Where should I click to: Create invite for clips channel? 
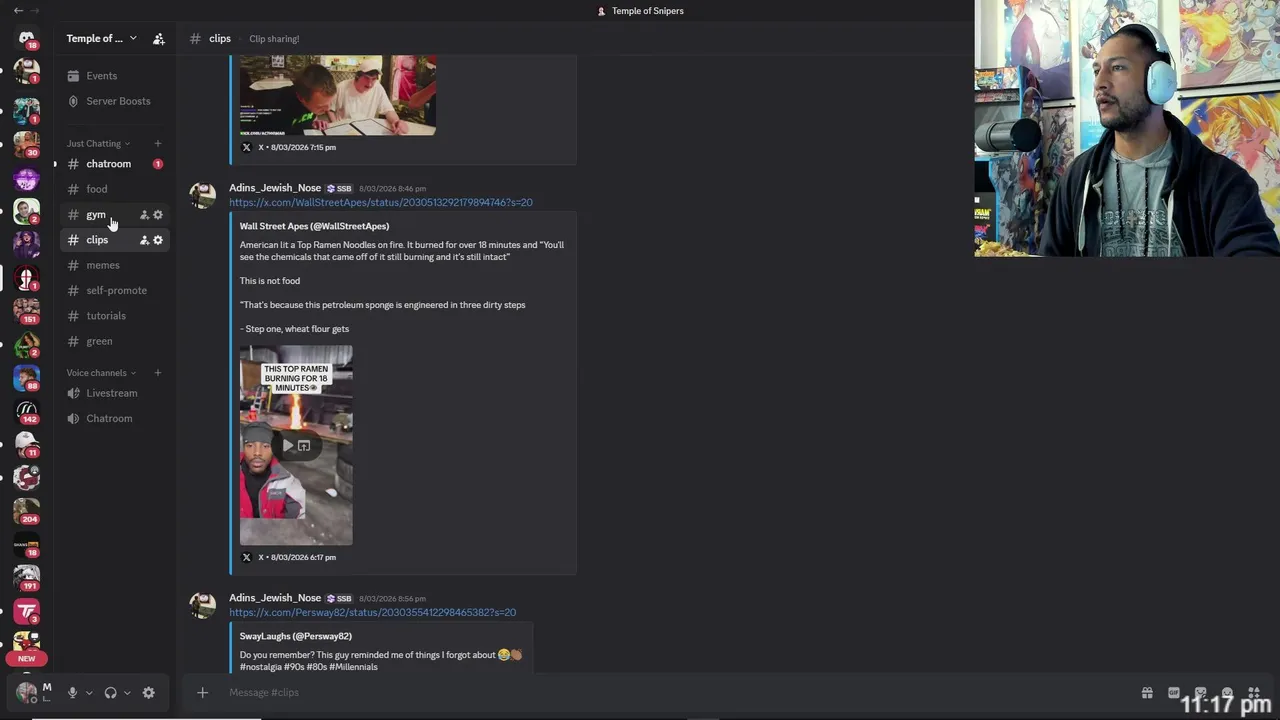click(144, 240)
